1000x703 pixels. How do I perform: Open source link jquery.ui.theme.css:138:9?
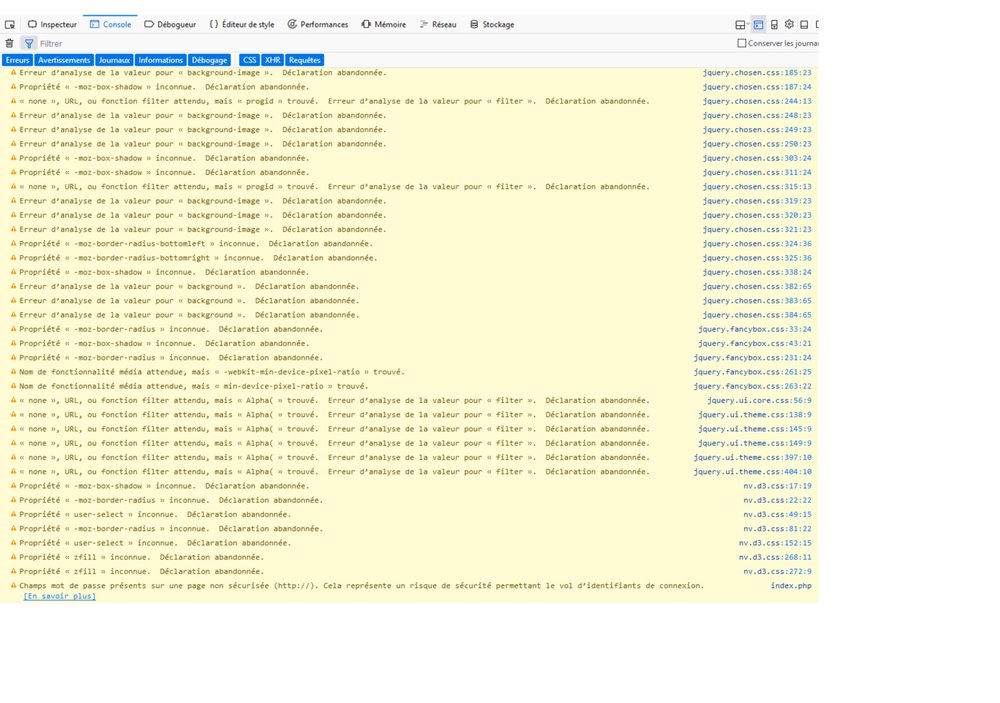(754, 415)
